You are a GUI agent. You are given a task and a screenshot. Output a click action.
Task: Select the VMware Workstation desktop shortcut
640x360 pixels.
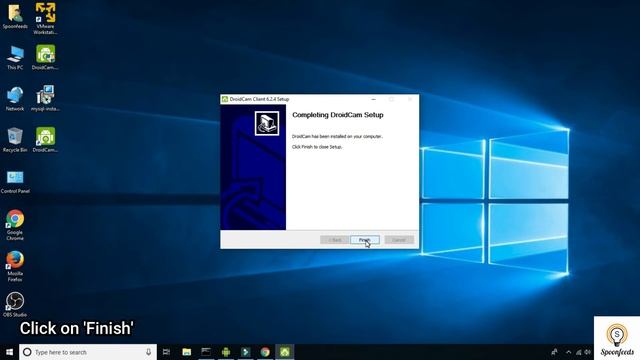click(x=45, y=18)
